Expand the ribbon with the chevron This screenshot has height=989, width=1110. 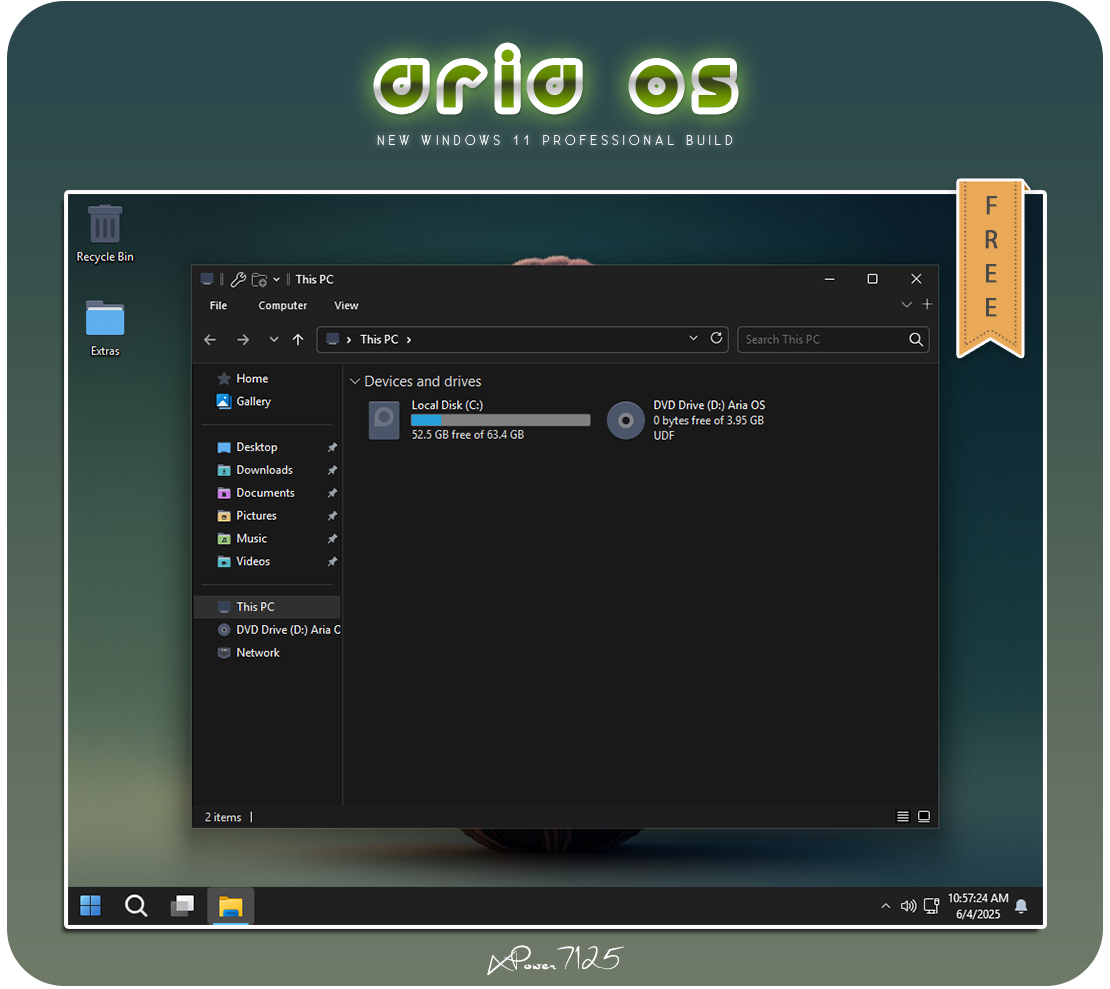[x=906, y=304]
